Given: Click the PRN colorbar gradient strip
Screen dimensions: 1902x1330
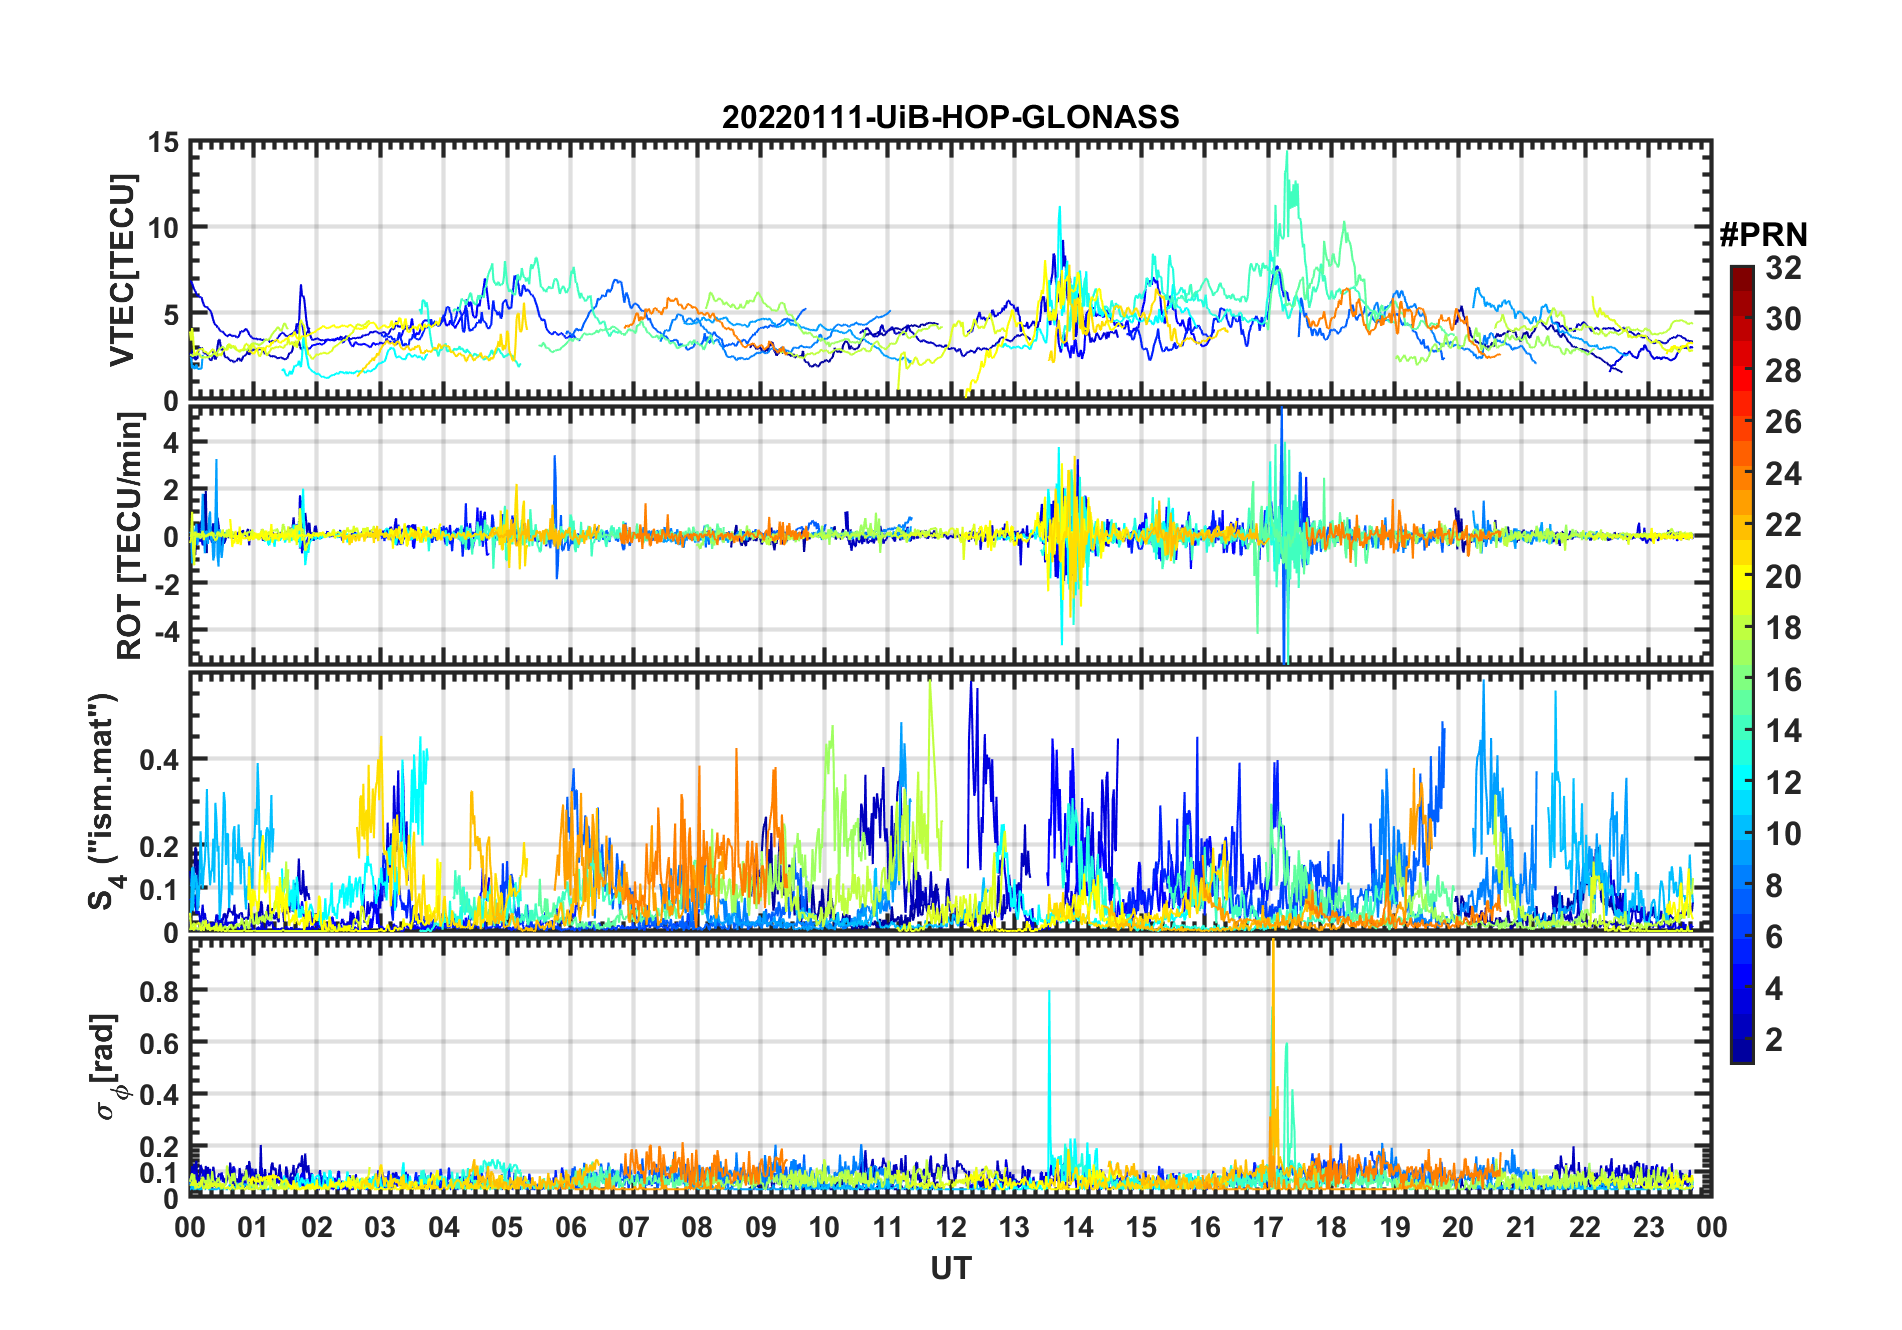Looking at the screenshot, I should point(1742,664).
